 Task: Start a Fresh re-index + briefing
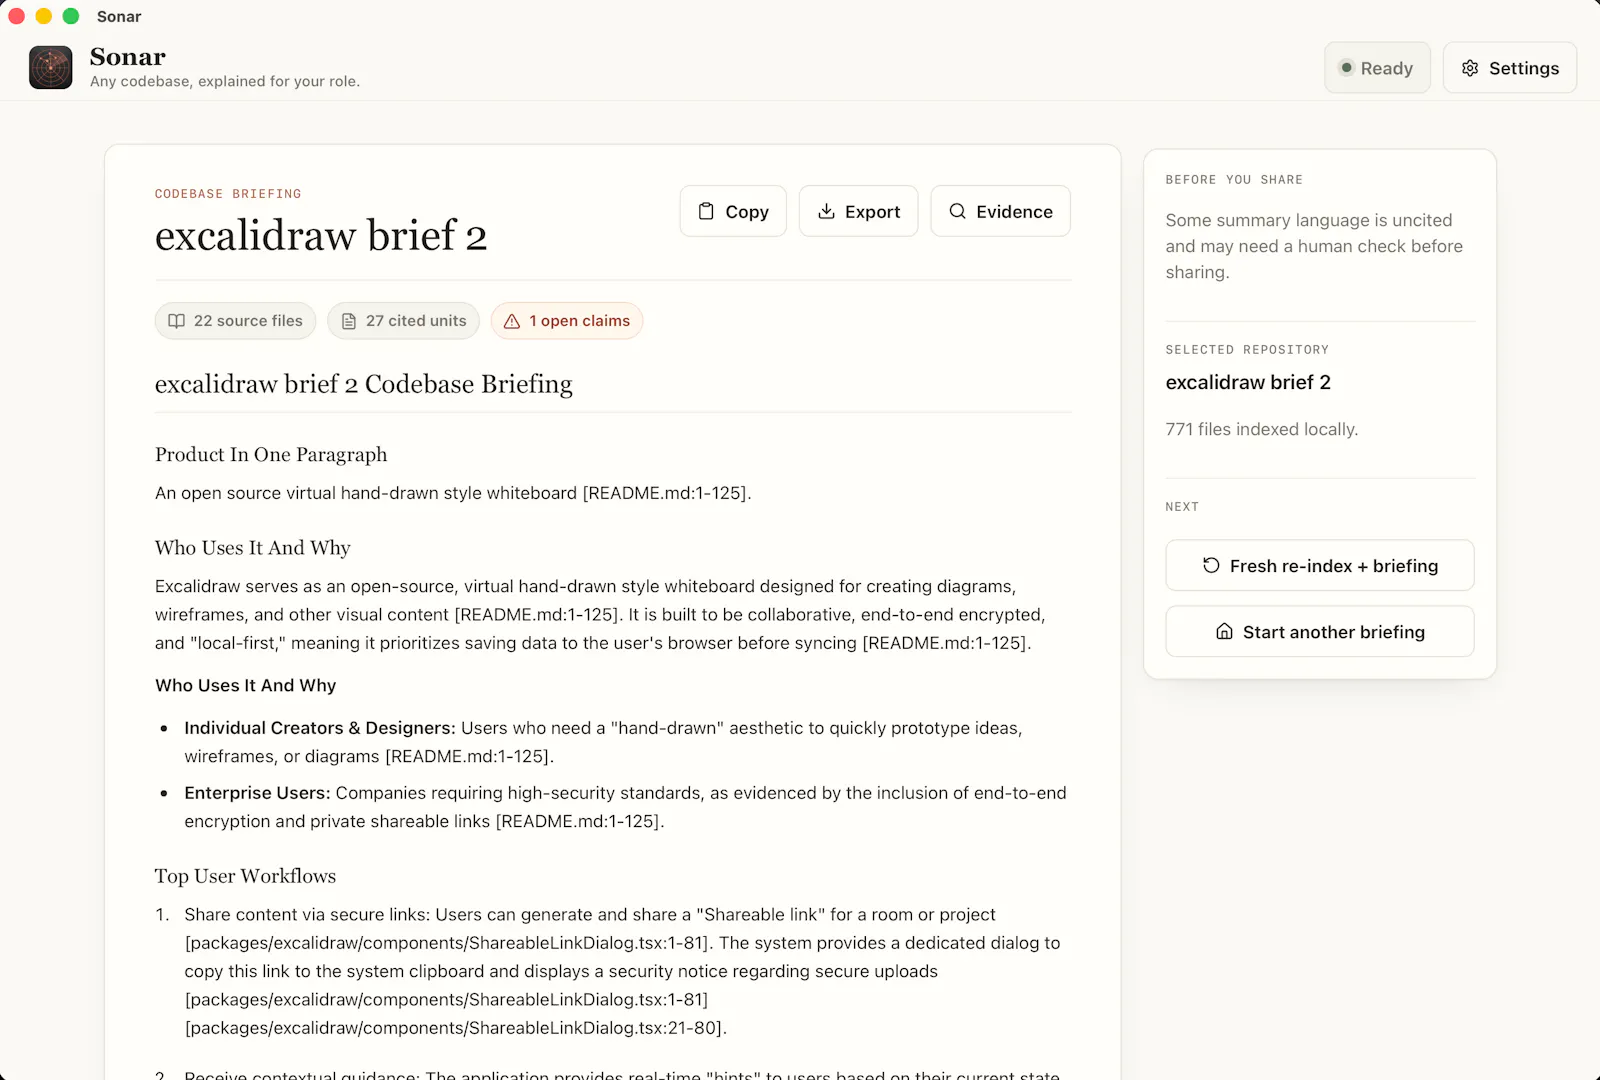click(x=1320, y=565)
